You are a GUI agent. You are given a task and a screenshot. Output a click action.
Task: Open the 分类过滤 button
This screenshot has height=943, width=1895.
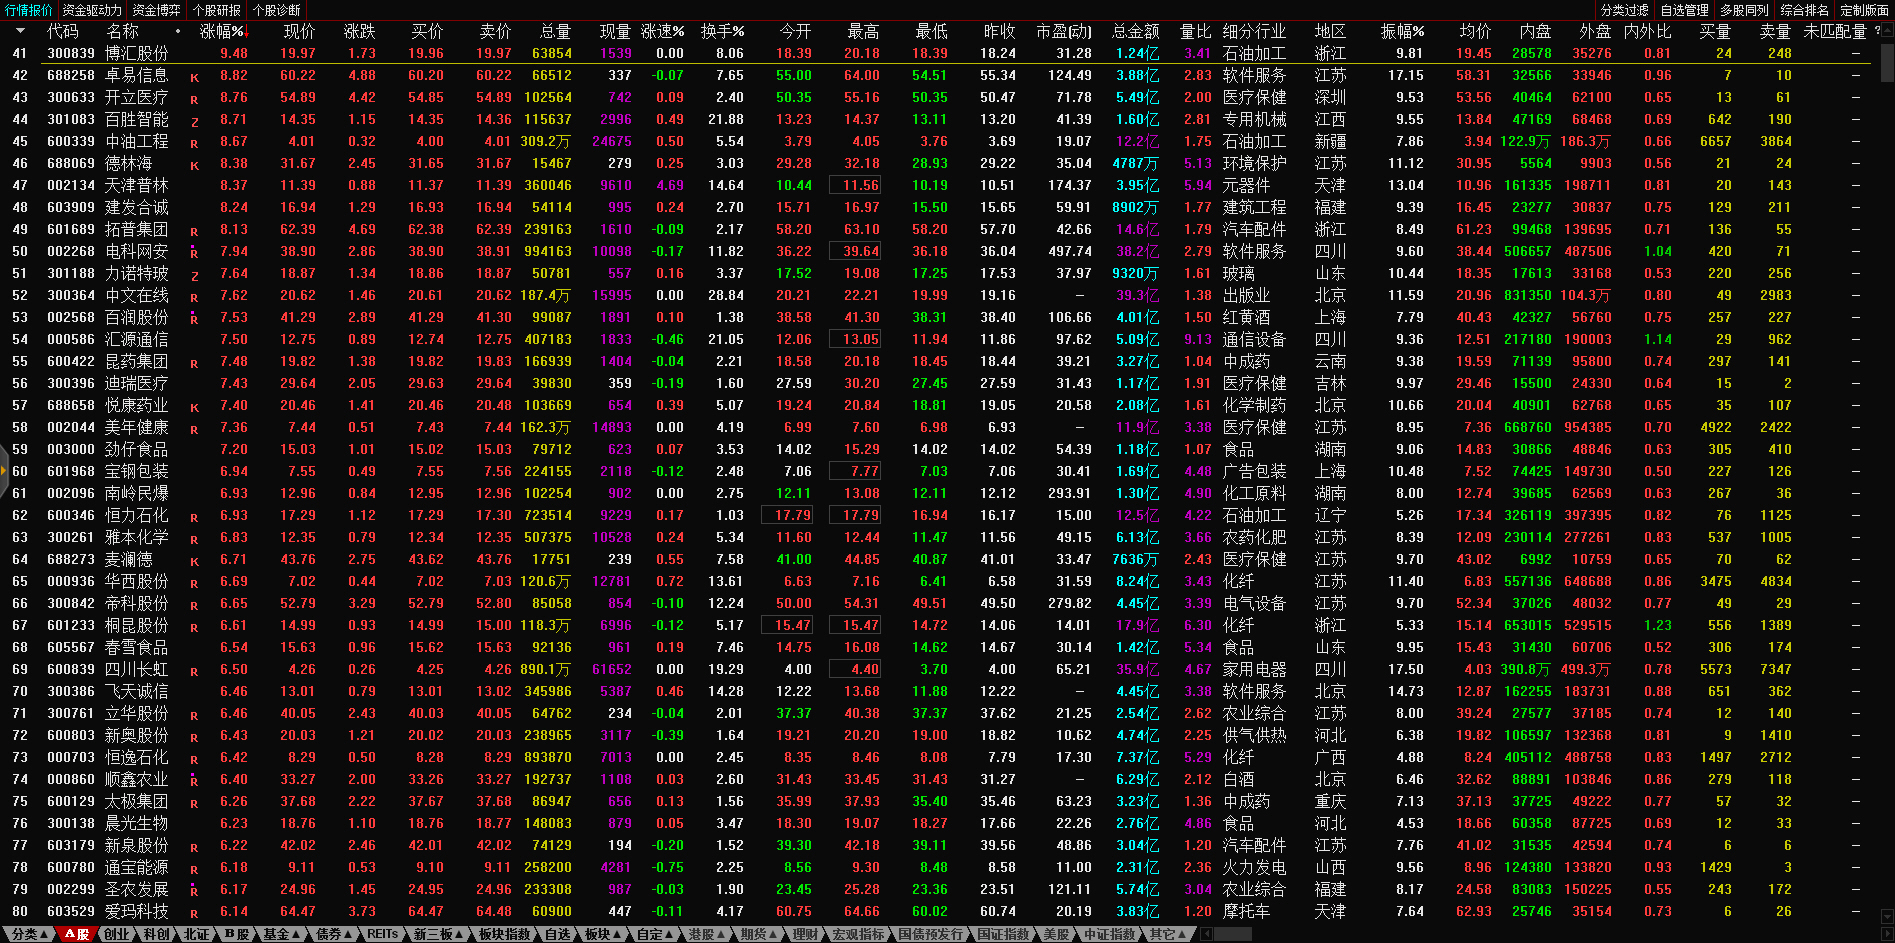(x=1624, y=10)
